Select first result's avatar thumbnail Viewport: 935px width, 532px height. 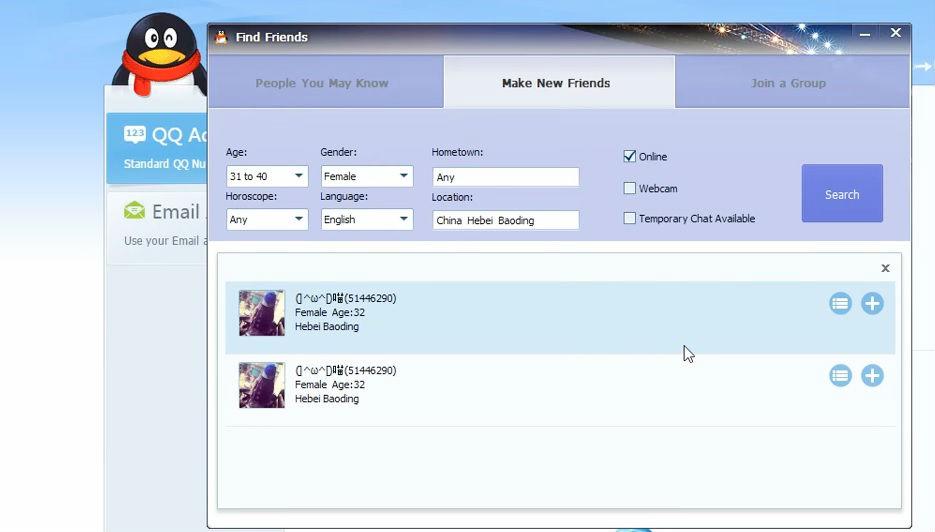262,313
